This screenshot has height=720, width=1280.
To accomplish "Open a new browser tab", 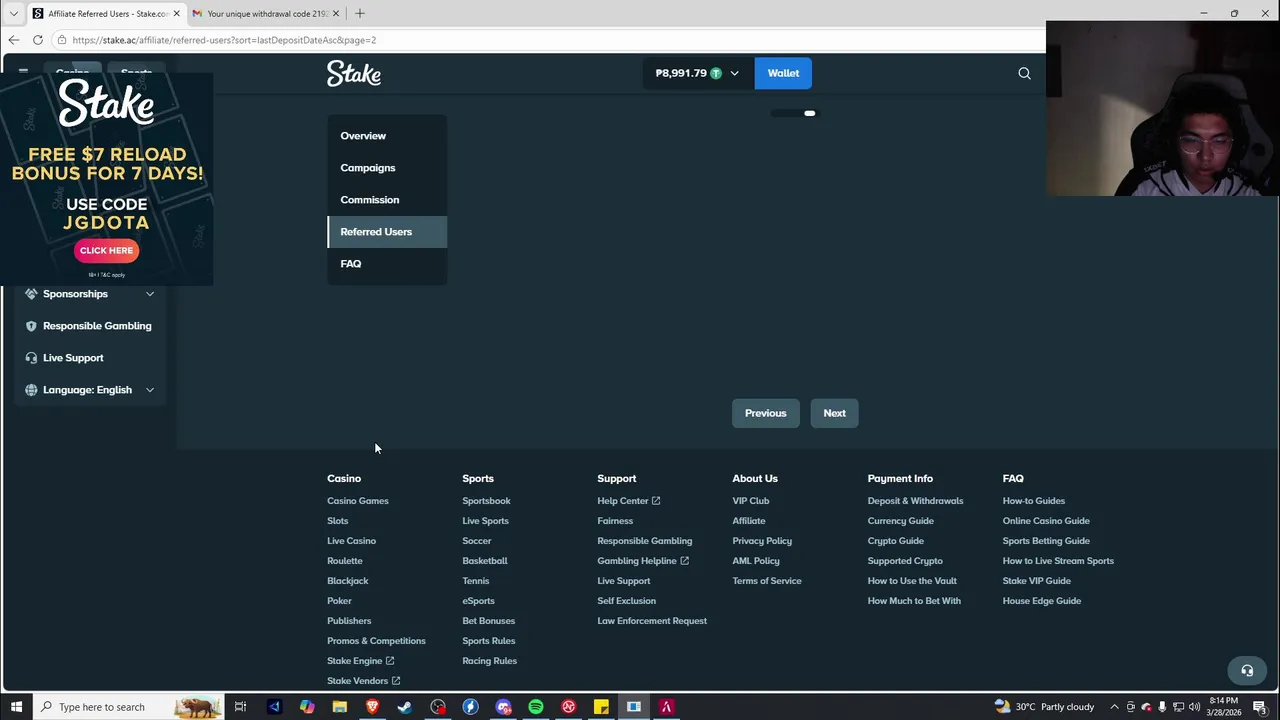I will (360, 13).
